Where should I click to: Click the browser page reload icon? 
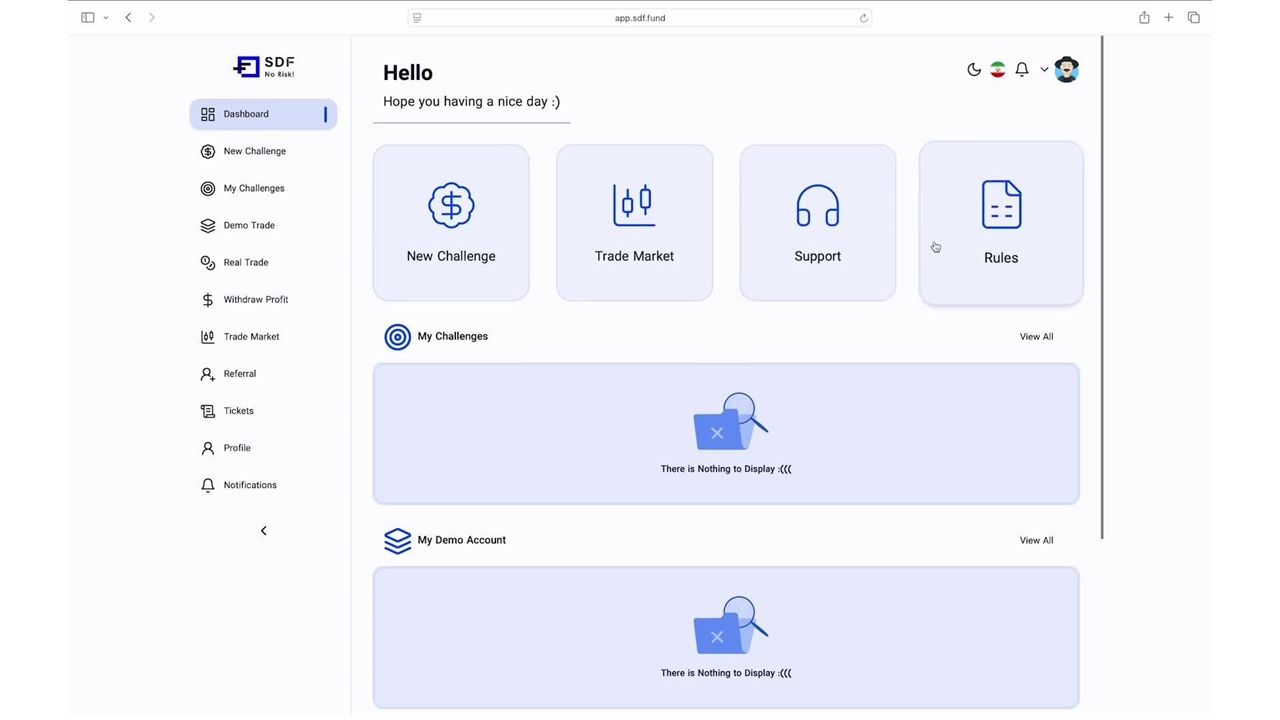pyautogui.click(x=864, y=18)
